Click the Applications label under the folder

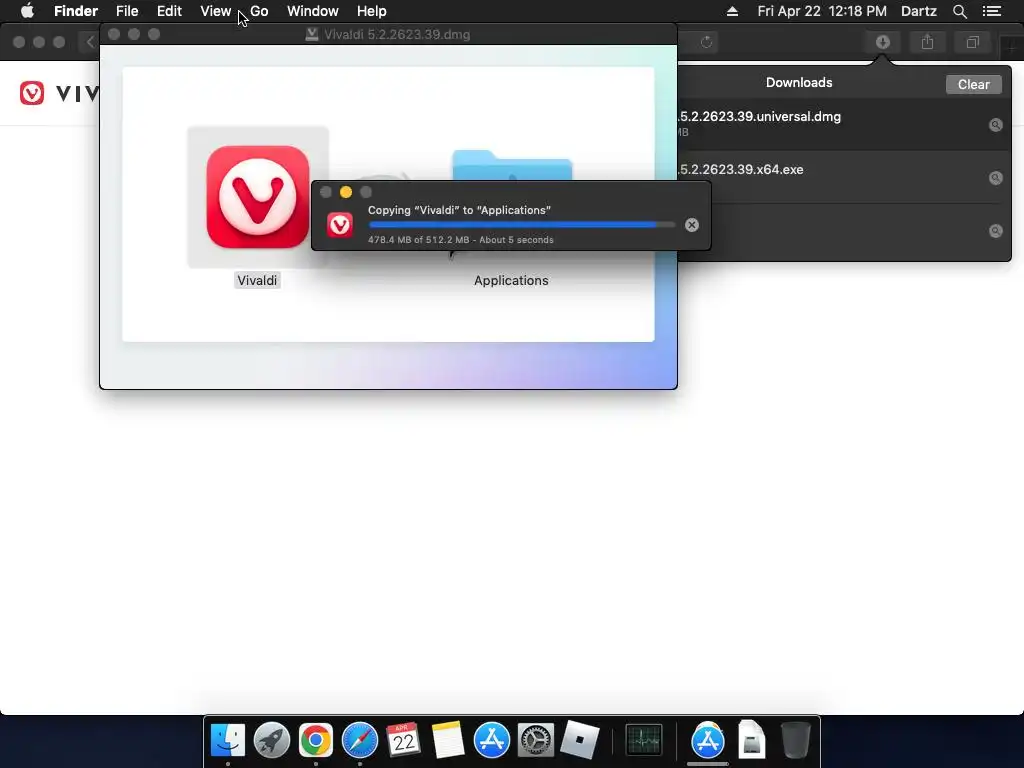point(511,280)
